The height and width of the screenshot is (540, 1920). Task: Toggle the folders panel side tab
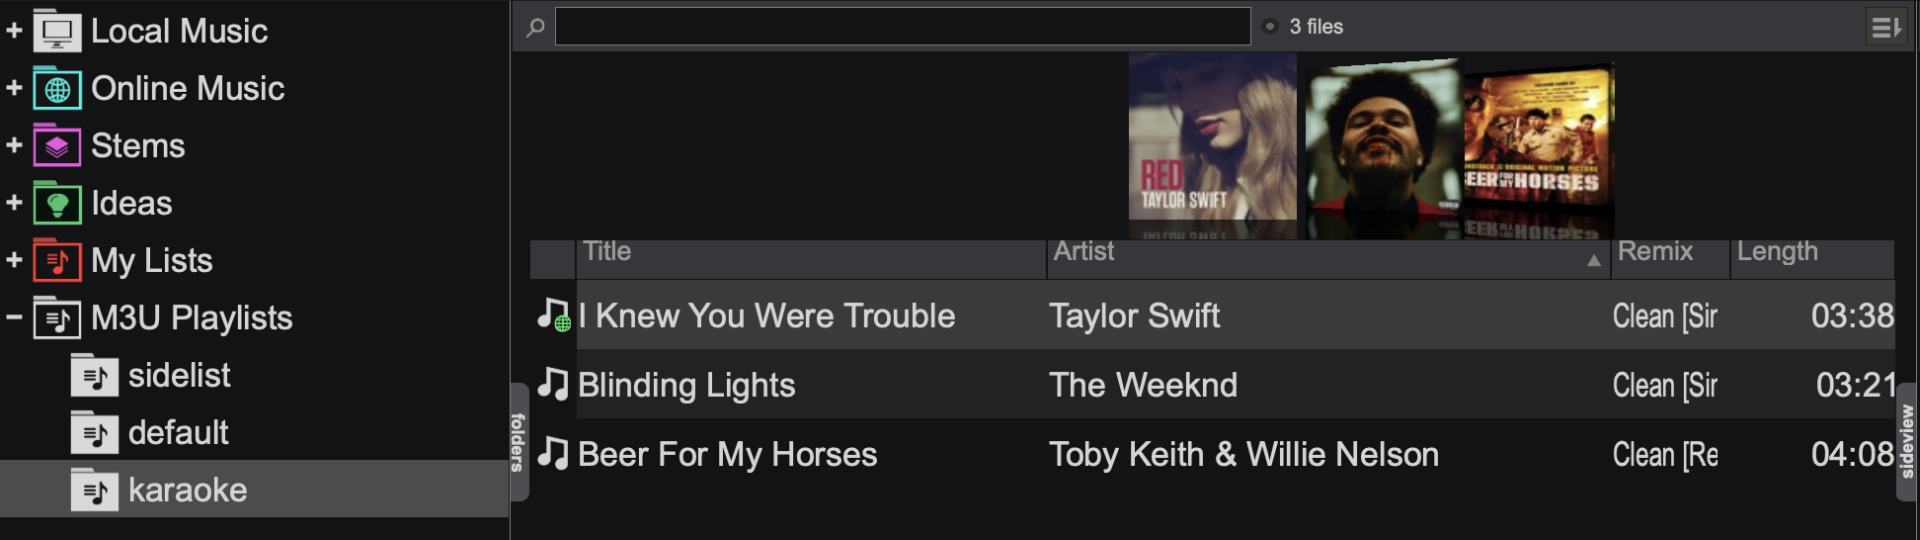(x=518, y=441)
